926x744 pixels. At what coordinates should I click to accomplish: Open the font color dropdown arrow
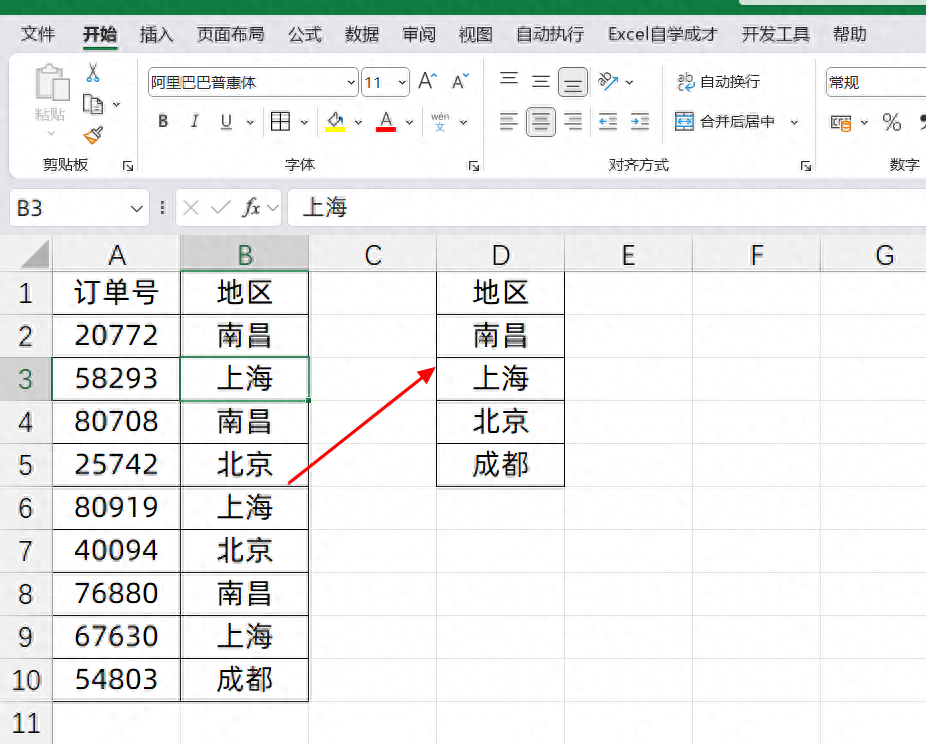pos(409,122)
